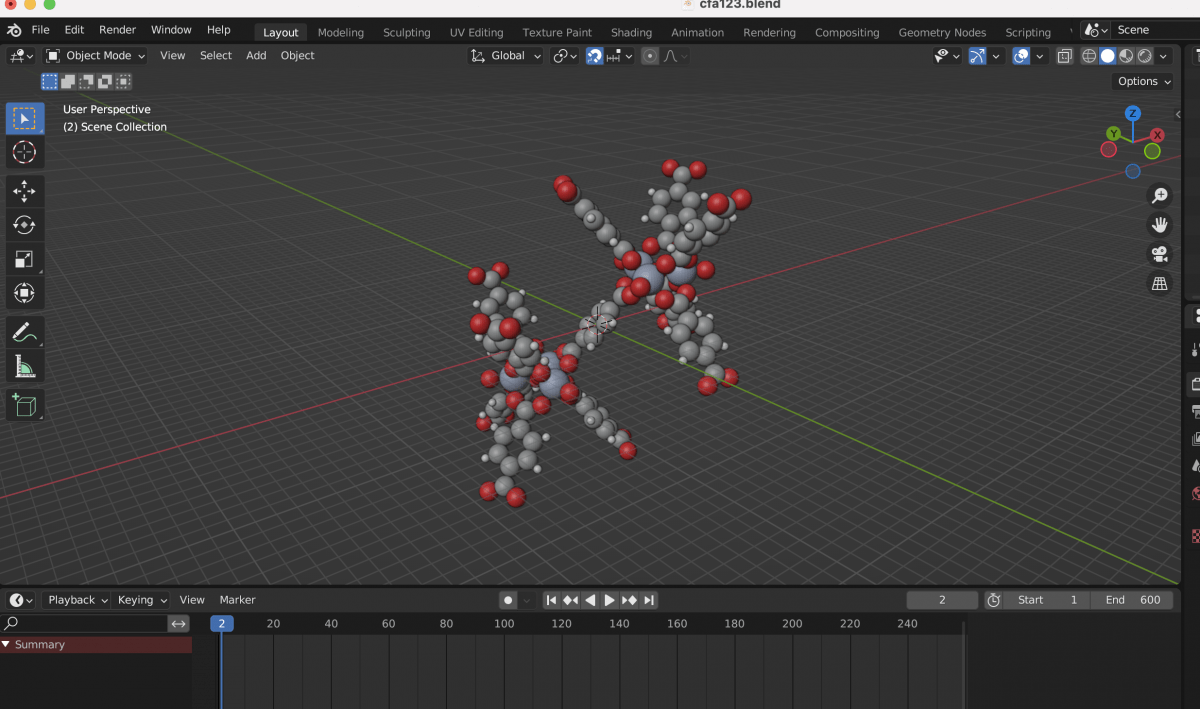Image resolution: width=1200 pixels, height=709 pixels.
Task: Open the File menu
Action: coord(40,30)
